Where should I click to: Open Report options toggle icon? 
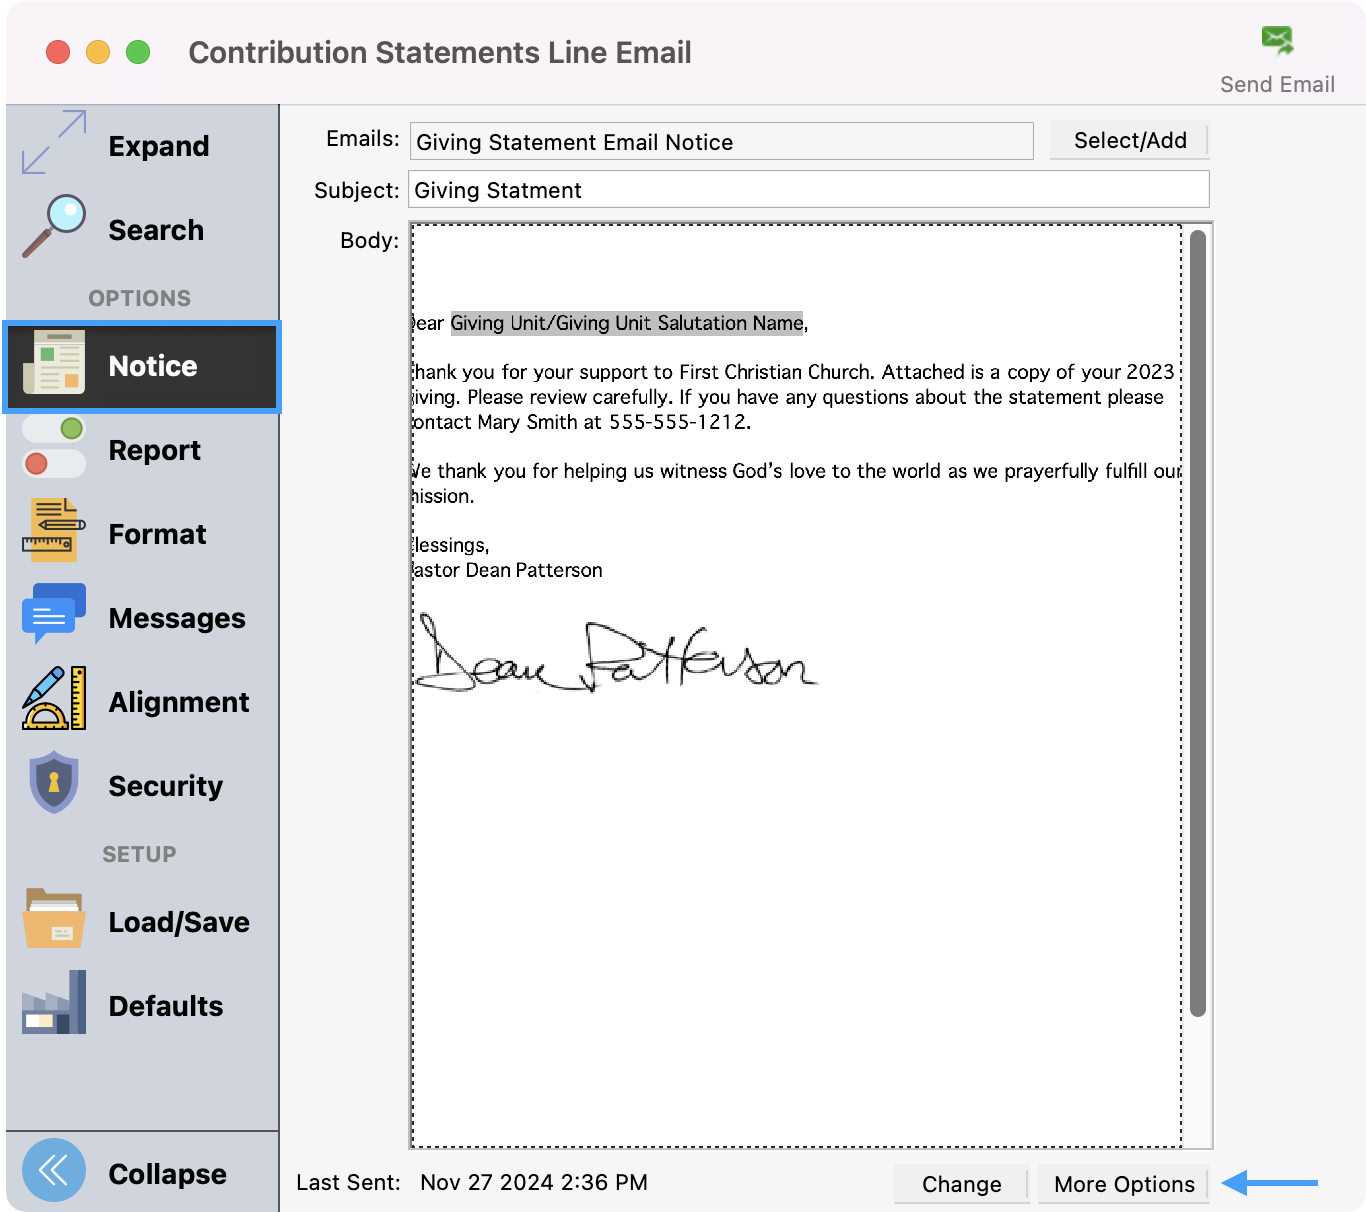tap(54, 448)
